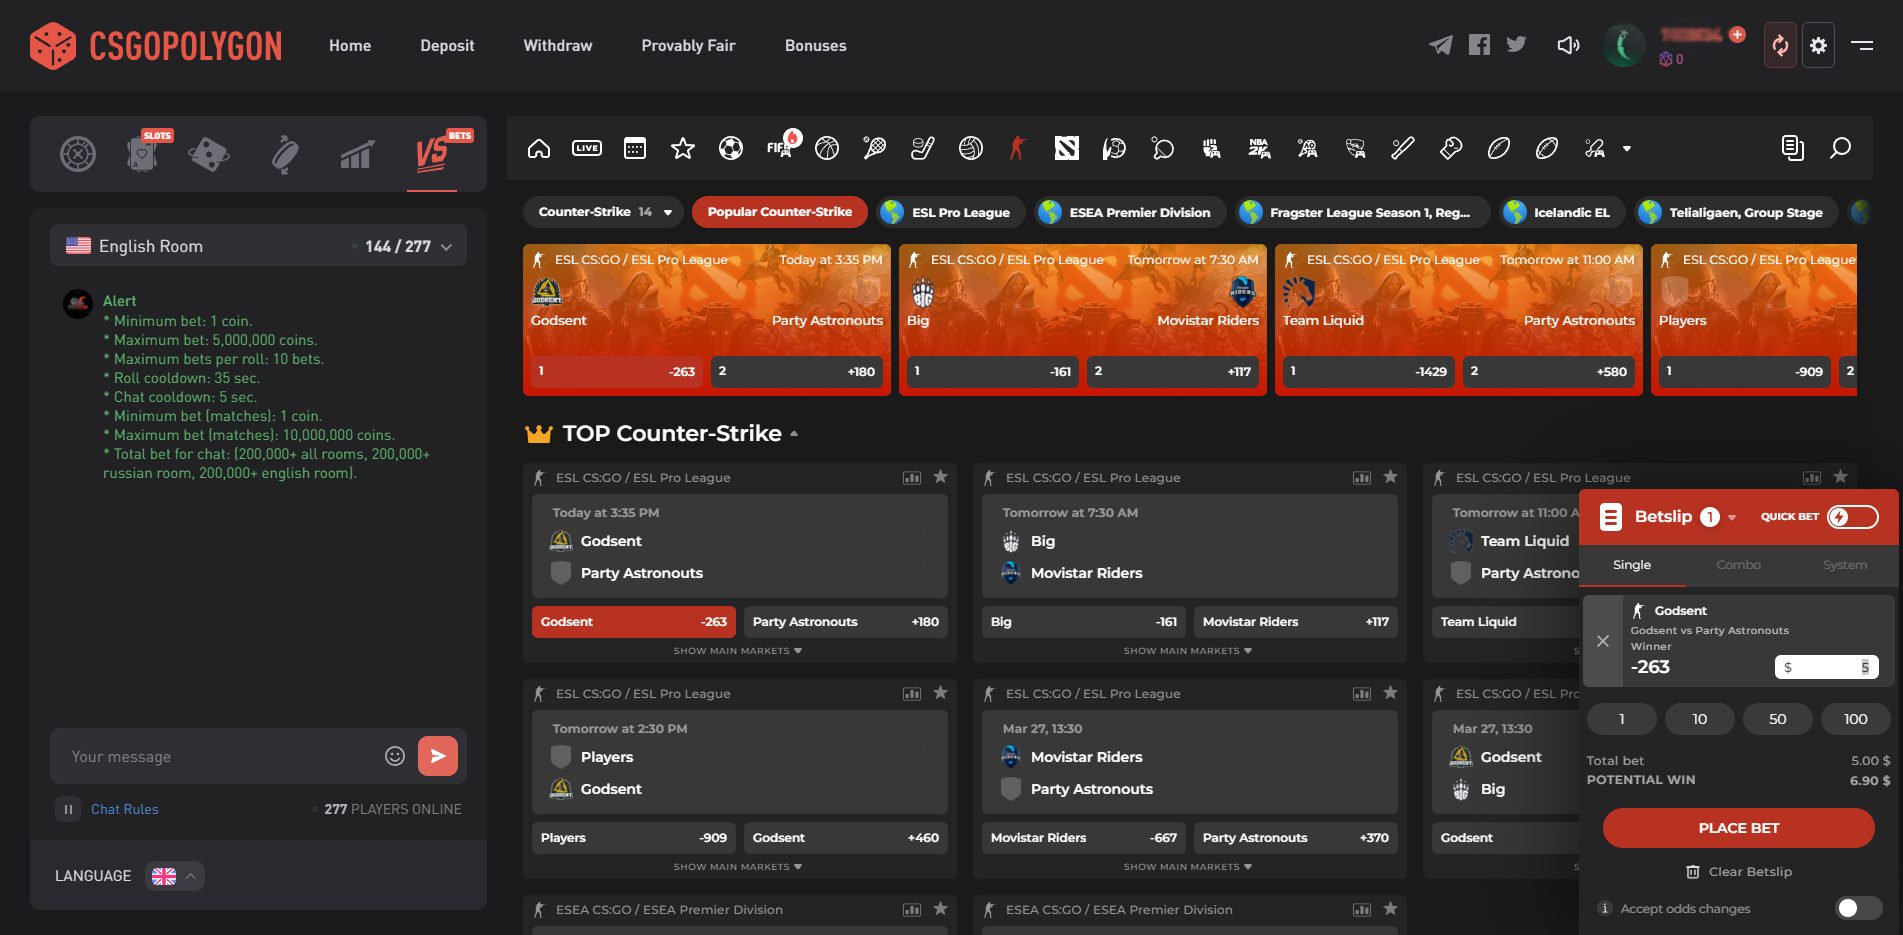The height and width of the screenshot is (935, 1903).
Task: Open the English Room chat selector
Action: point(258,246)
